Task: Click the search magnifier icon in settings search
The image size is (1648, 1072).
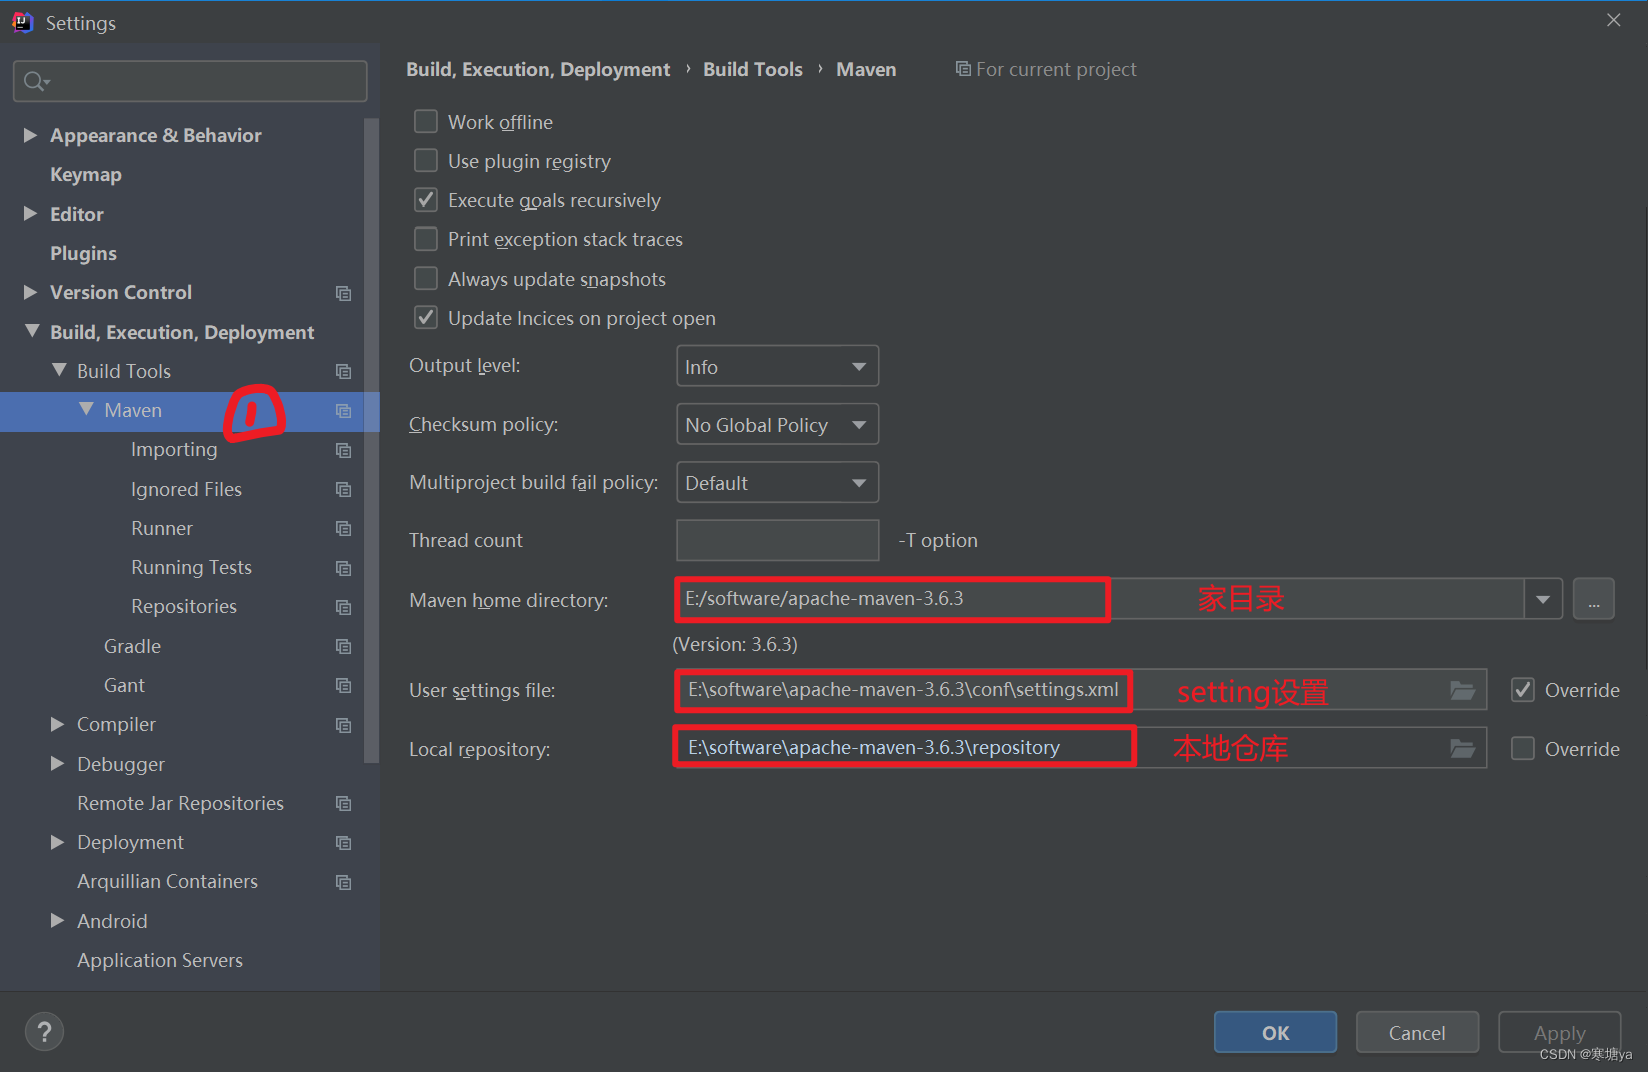Action: 36,81
